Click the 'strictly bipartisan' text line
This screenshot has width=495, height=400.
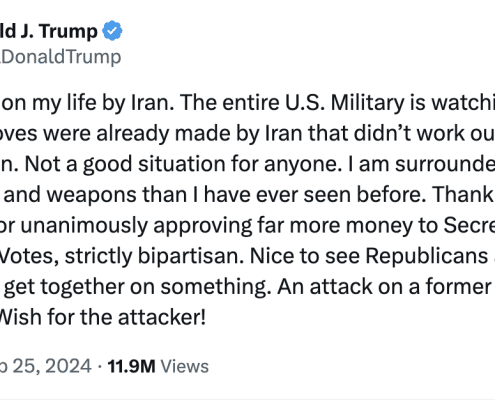(x=247, y=256)
